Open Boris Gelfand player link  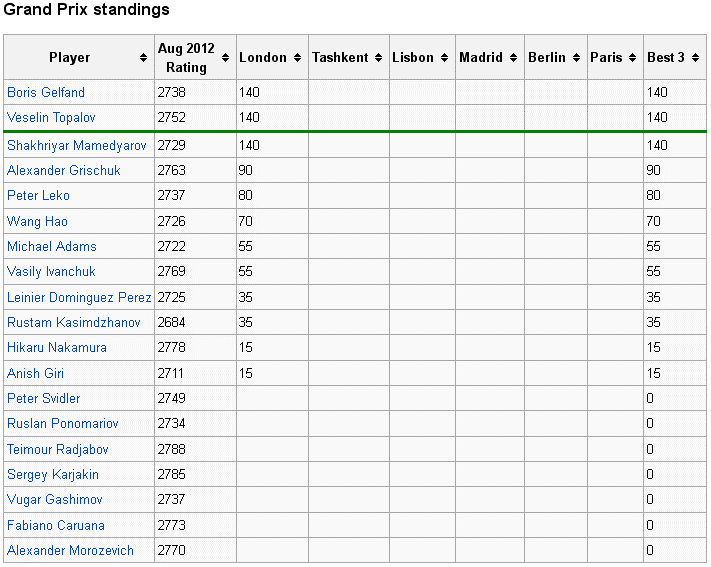coord(46,93)
